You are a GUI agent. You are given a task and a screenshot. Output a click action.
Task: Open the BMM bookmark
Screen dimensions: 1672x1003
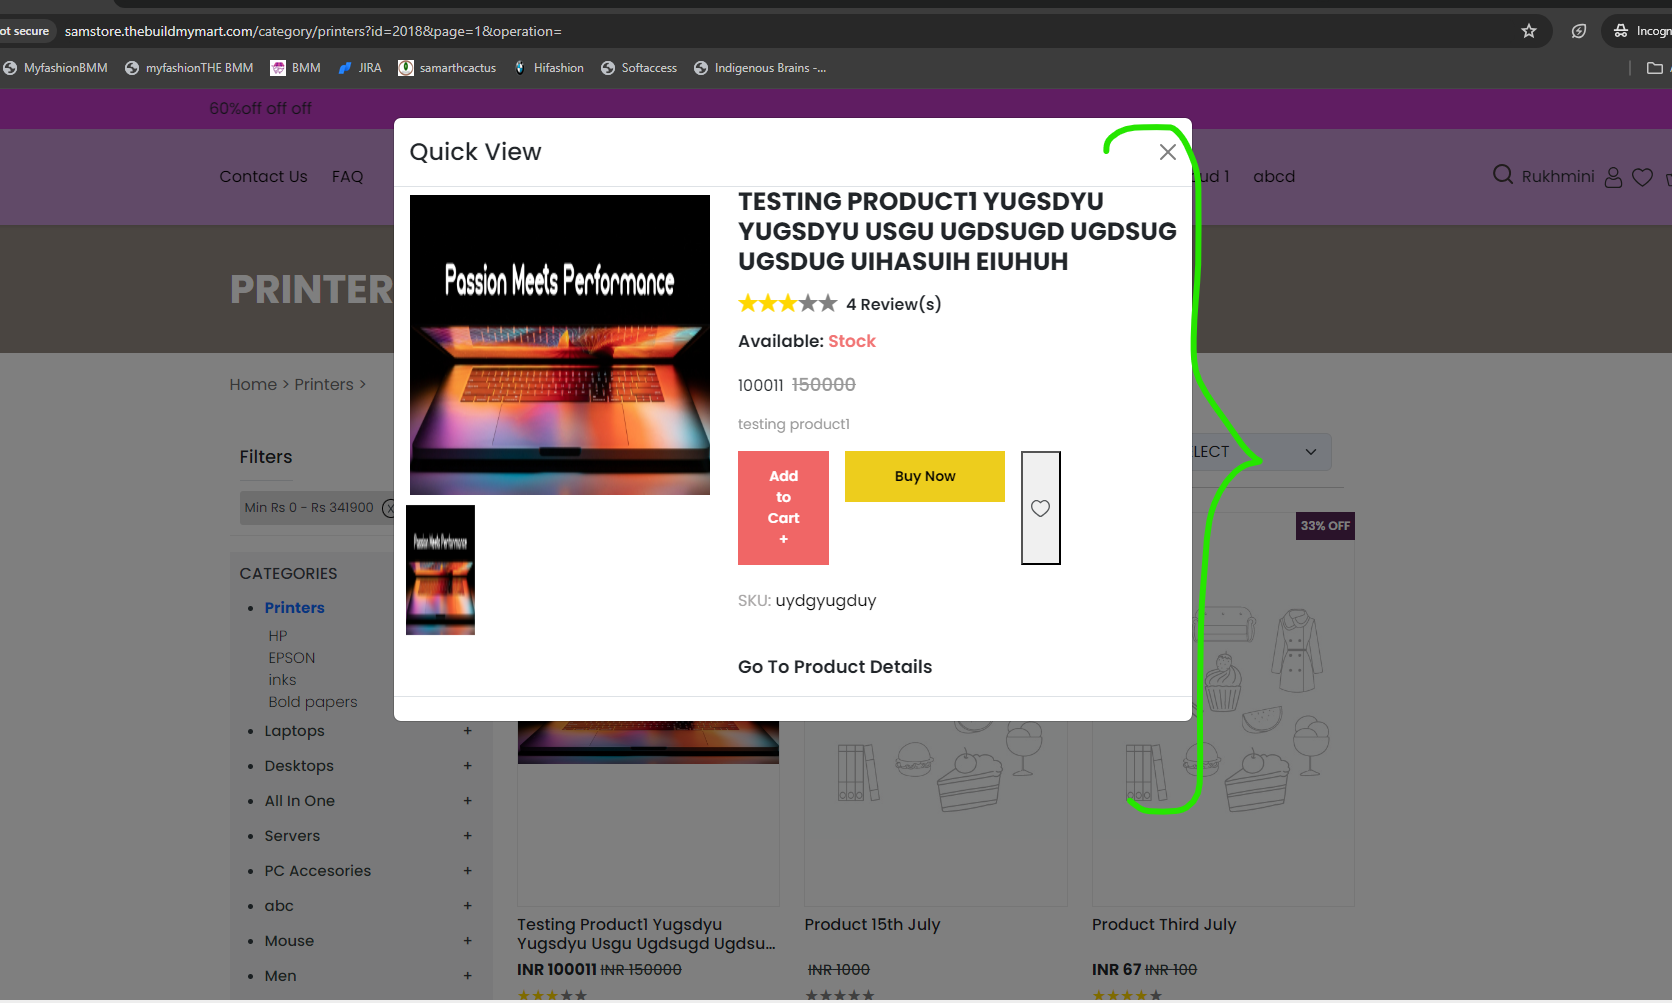click(295, 68)
